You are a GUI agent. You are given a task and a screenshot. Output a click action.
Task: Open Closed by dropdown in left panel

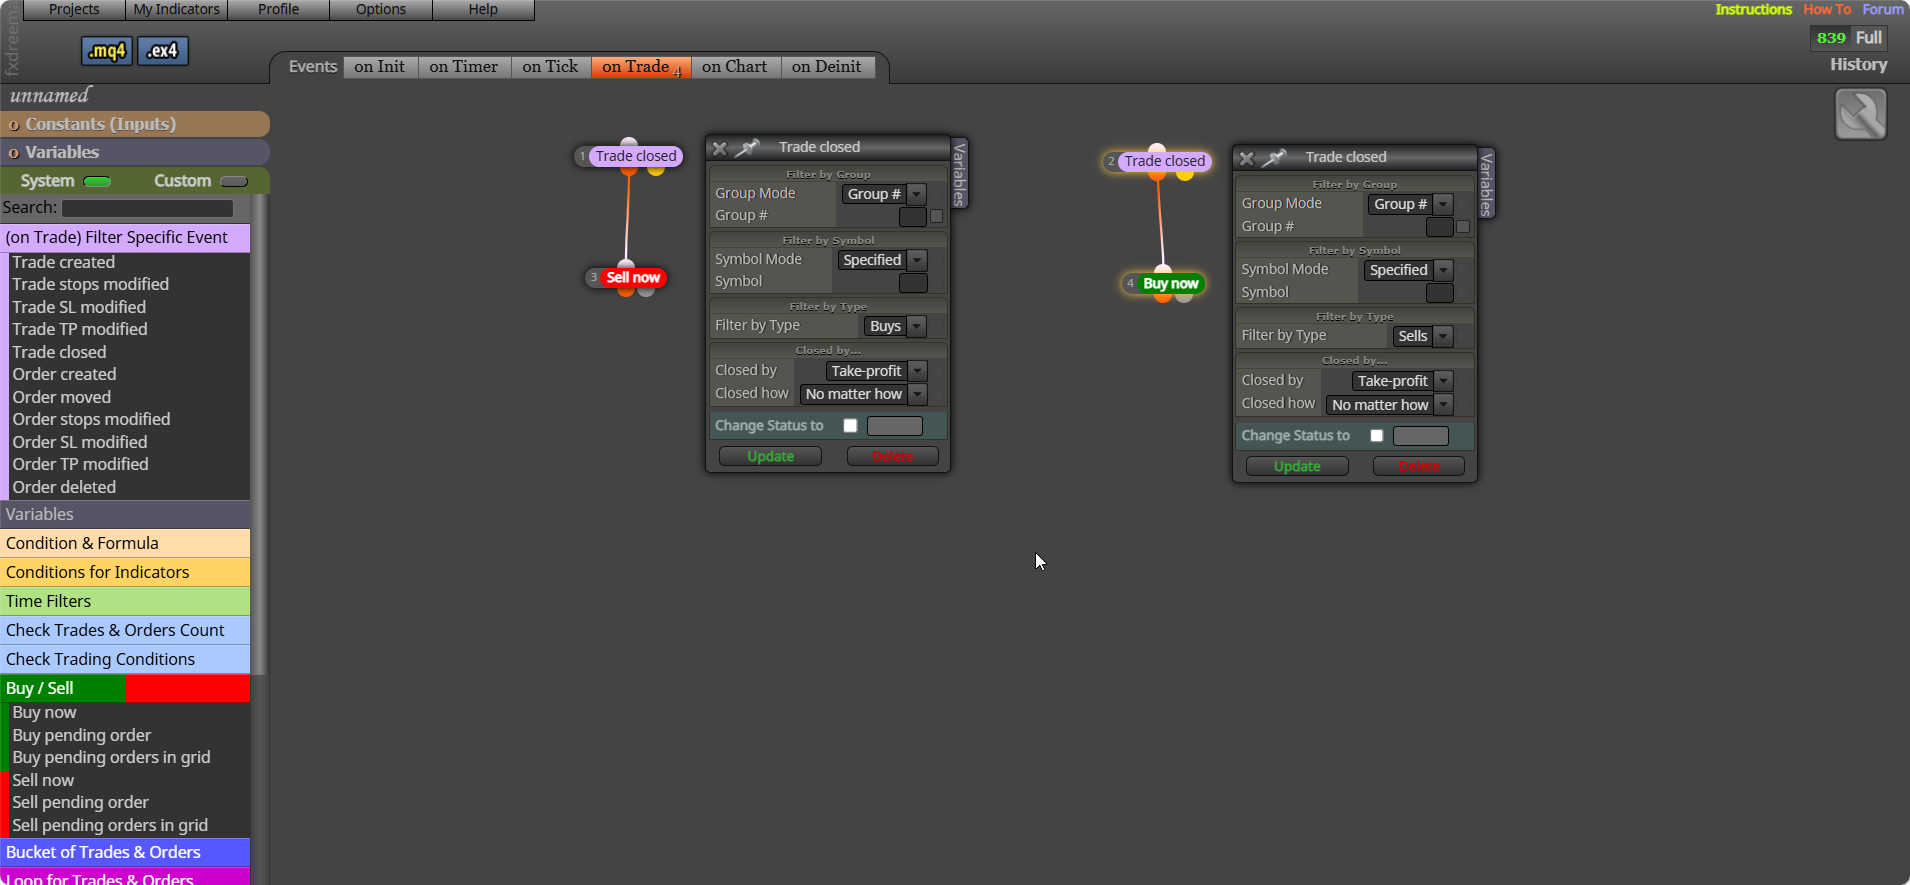tap(876, 371)
